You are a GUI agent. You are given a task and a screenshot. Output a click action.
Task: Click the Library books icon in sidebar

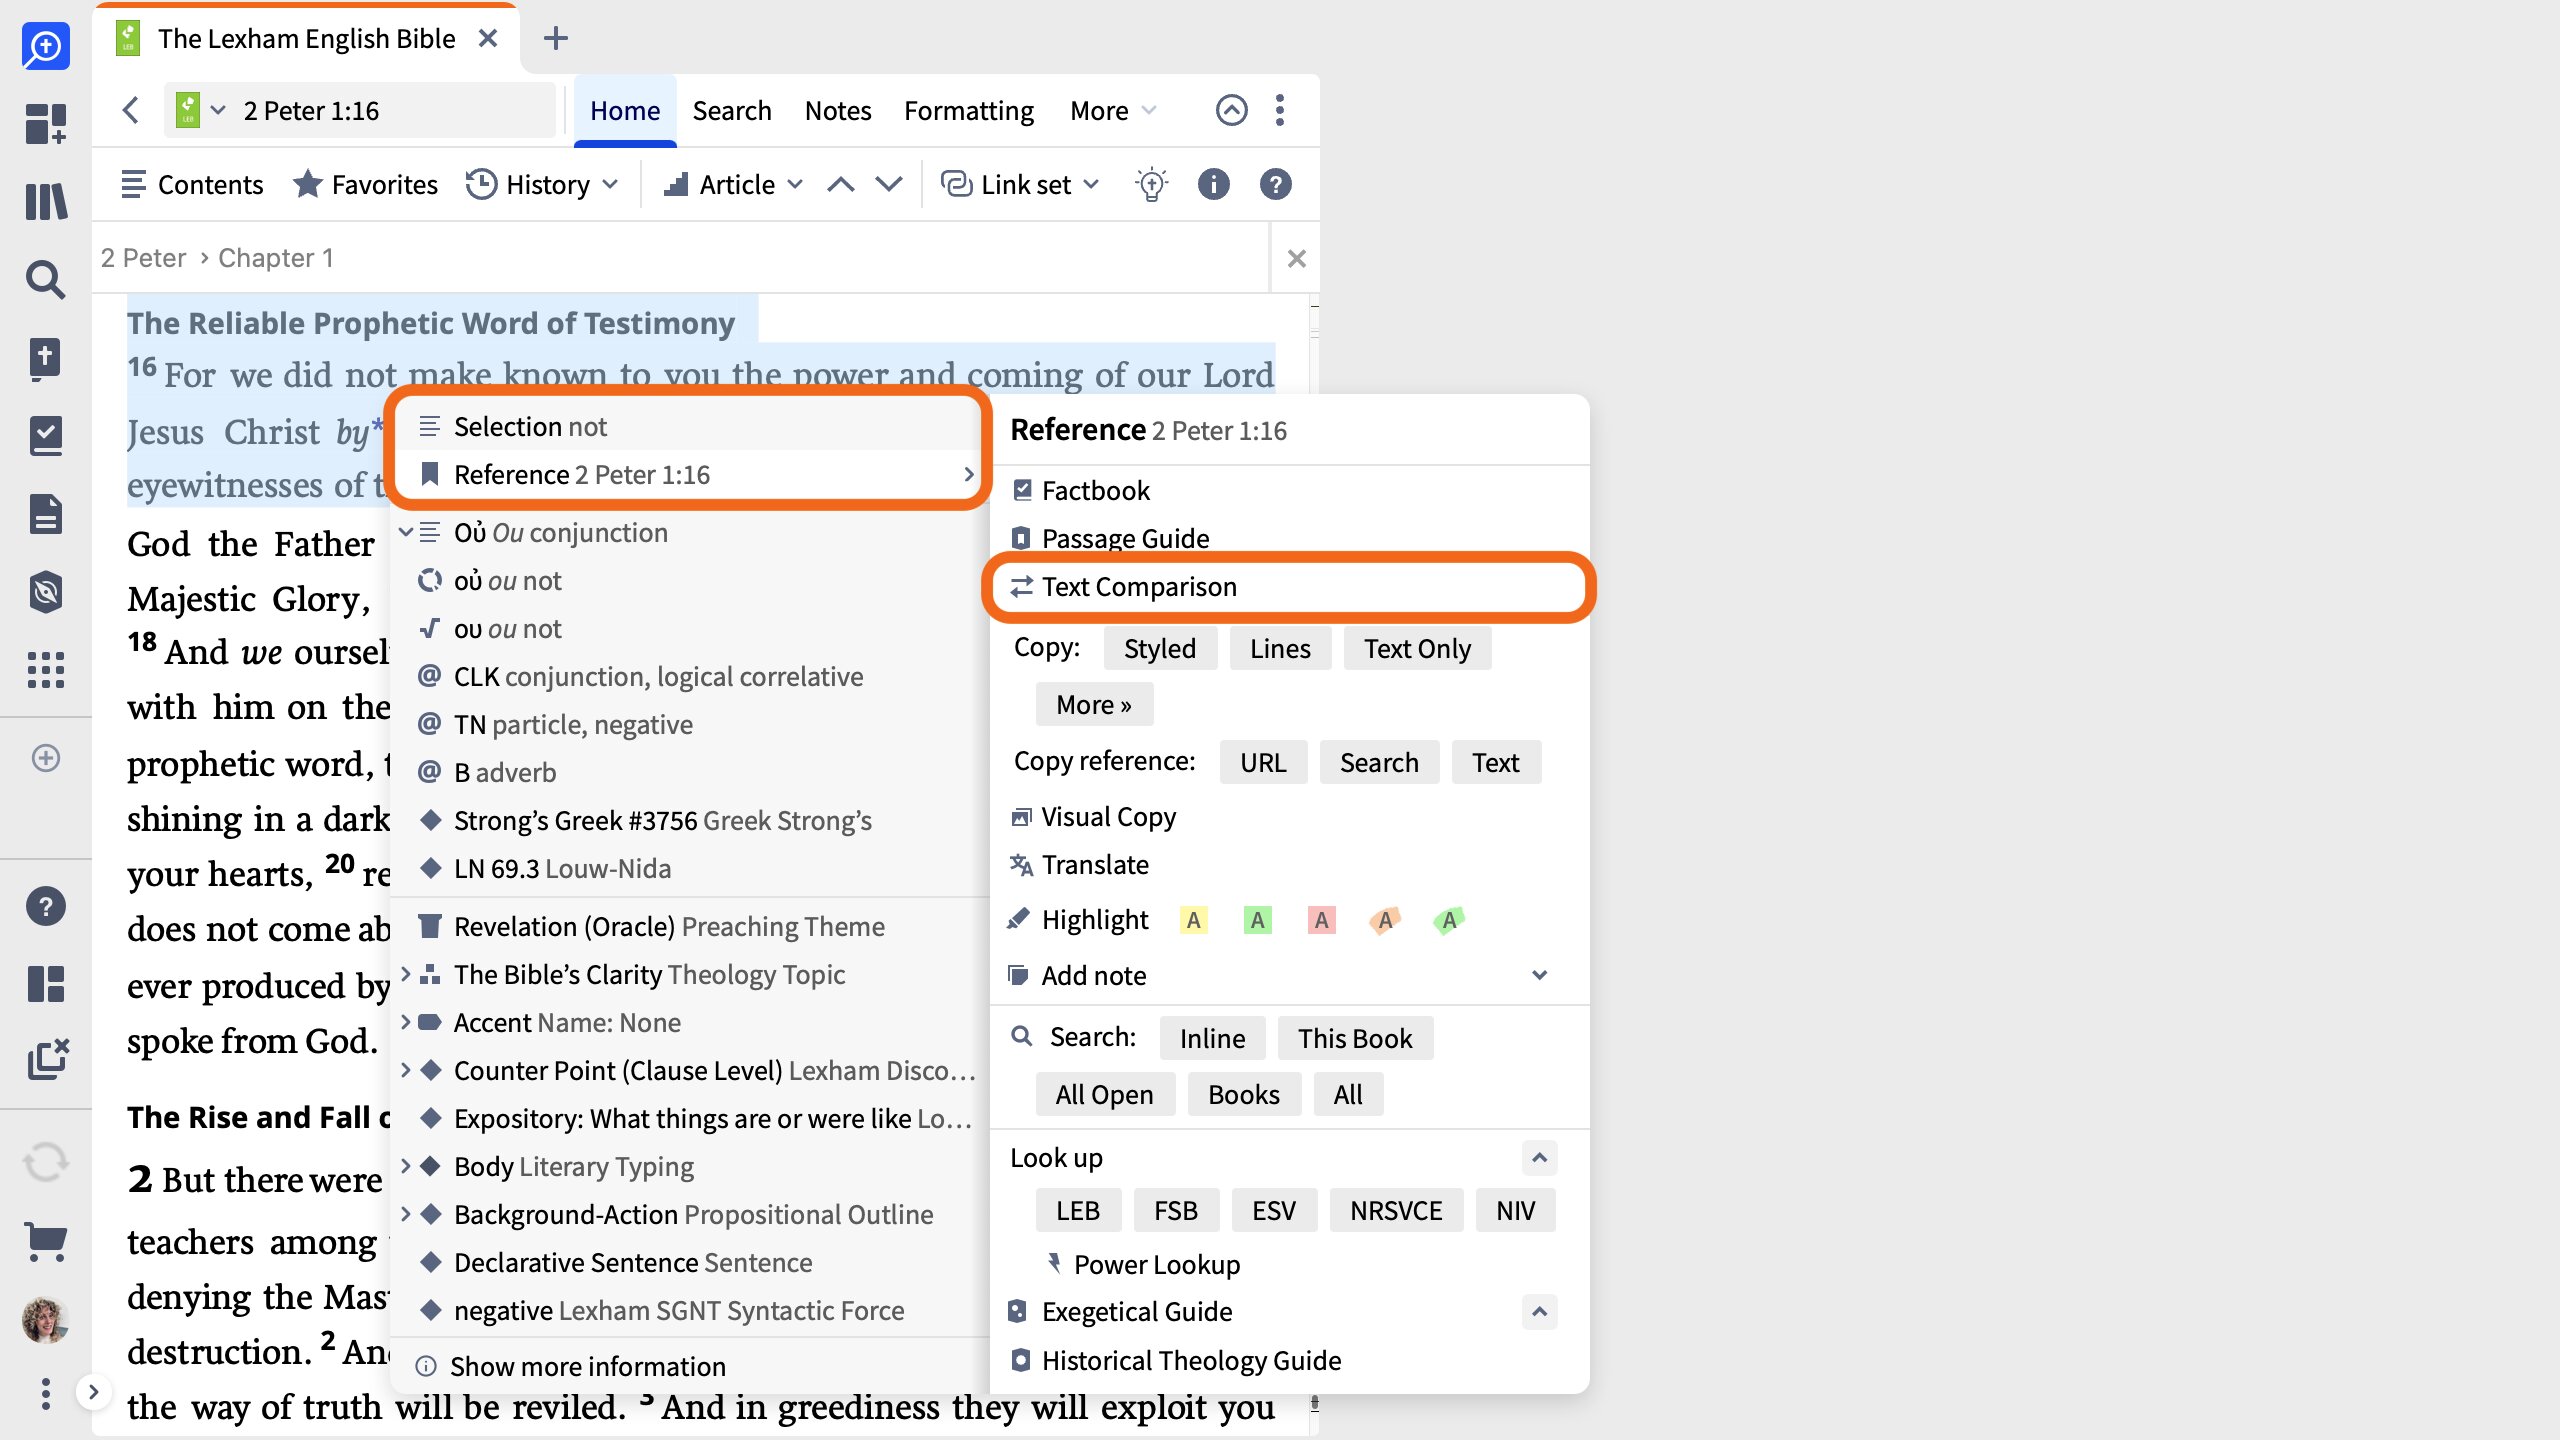(x=46, y=201)
